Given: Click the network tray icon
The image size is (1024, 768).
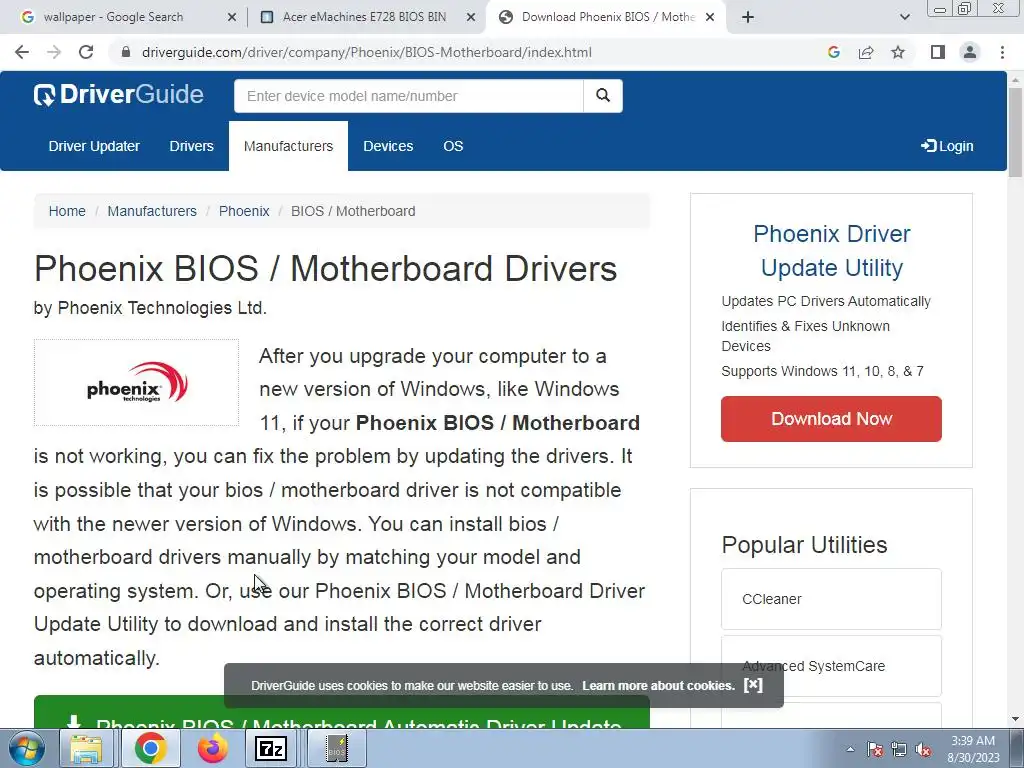Looking at the screenshot, I should pyautogui.click(x=899, y=749).
